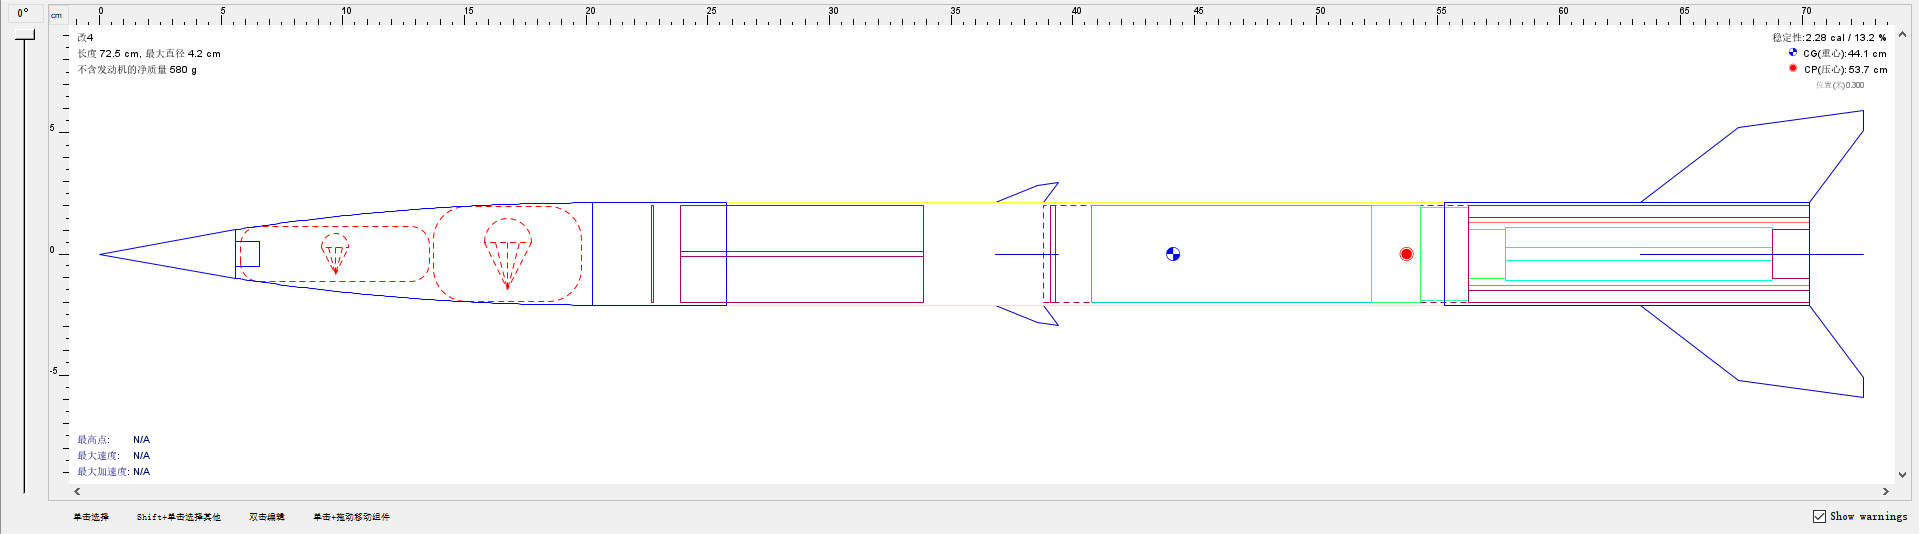Click the 双击编辑 hint text
Image resolution: width=1920 pixels, height=534 pixels.
click(x=267, y=517)
